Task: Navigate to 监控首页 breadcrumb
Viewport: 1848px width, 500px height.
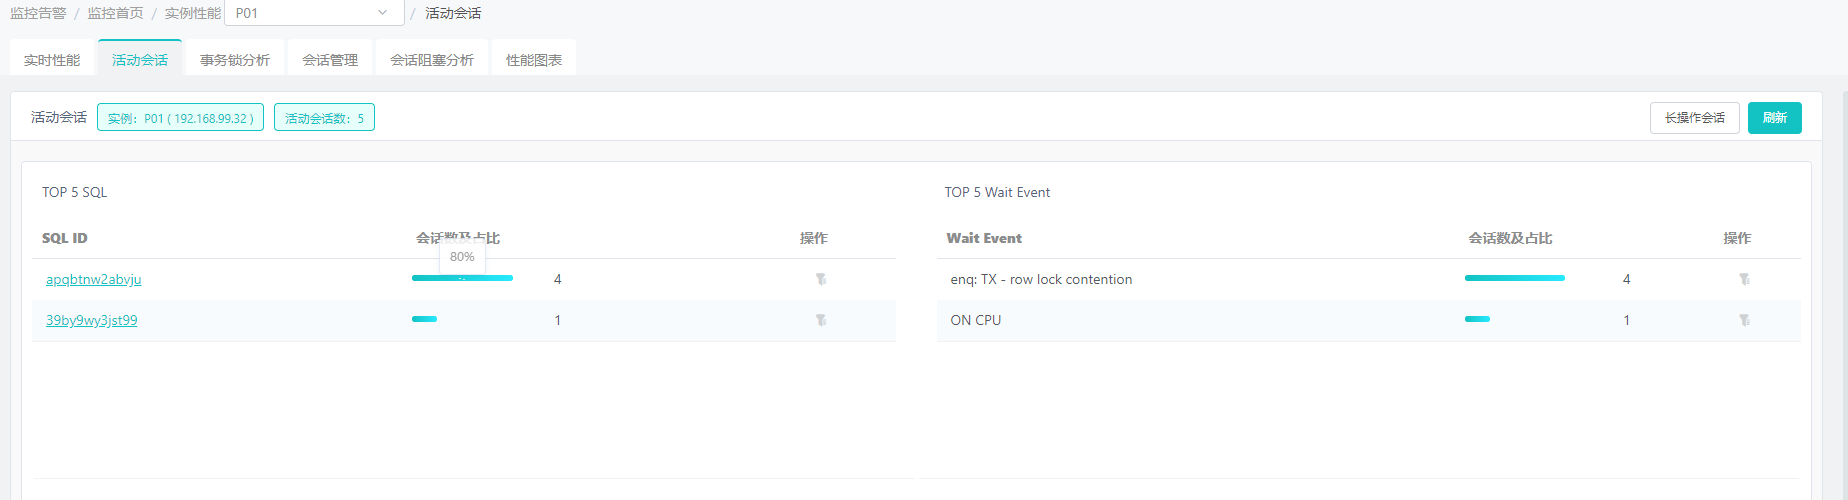Action: 115,13
